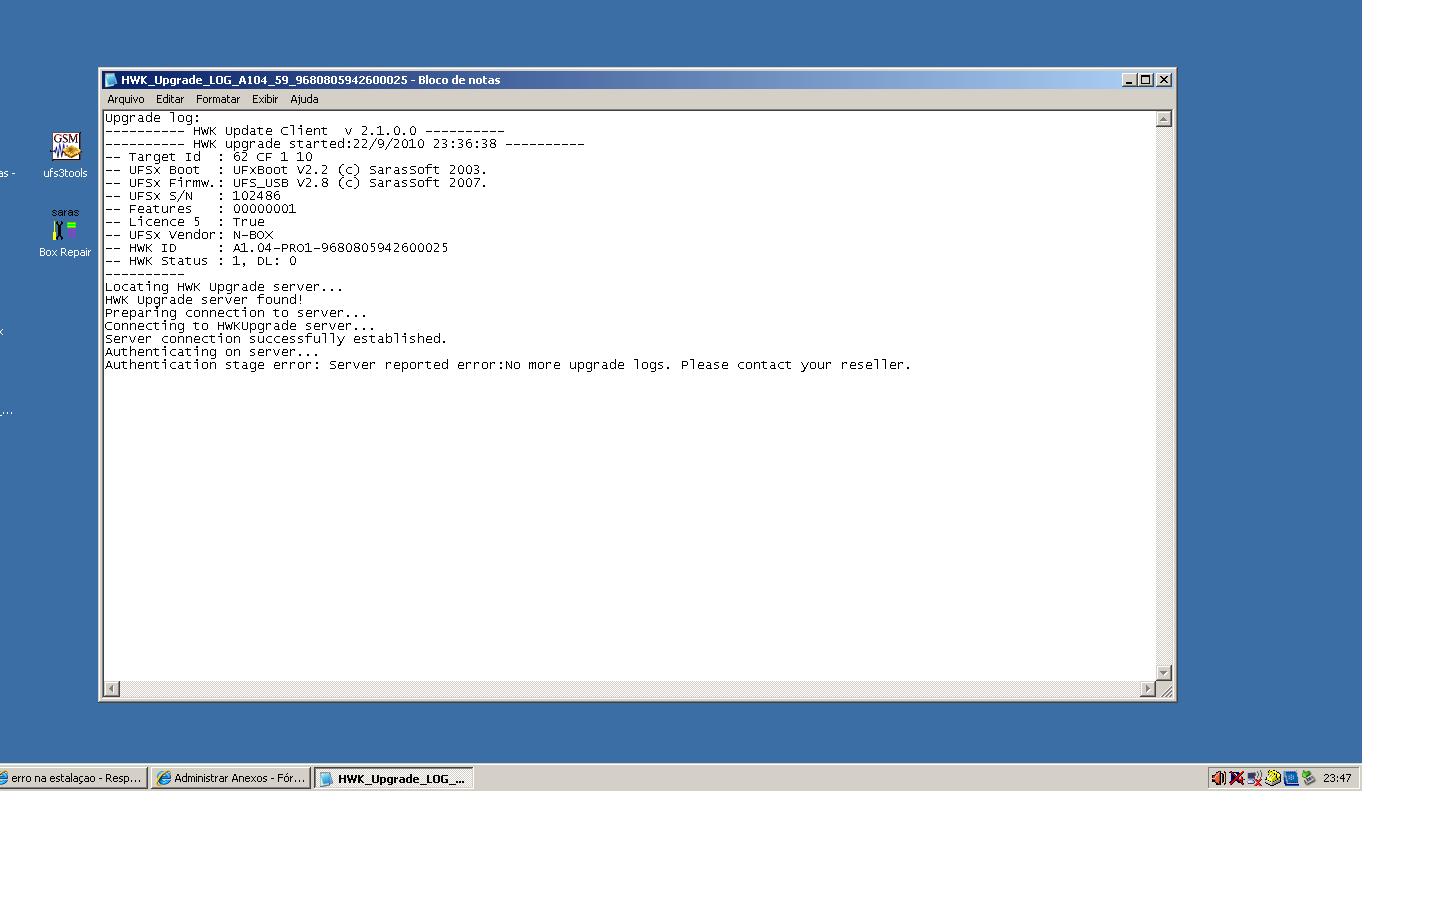
Task: Click the 'Authentication stage error' line
Action: pos(508,365)
